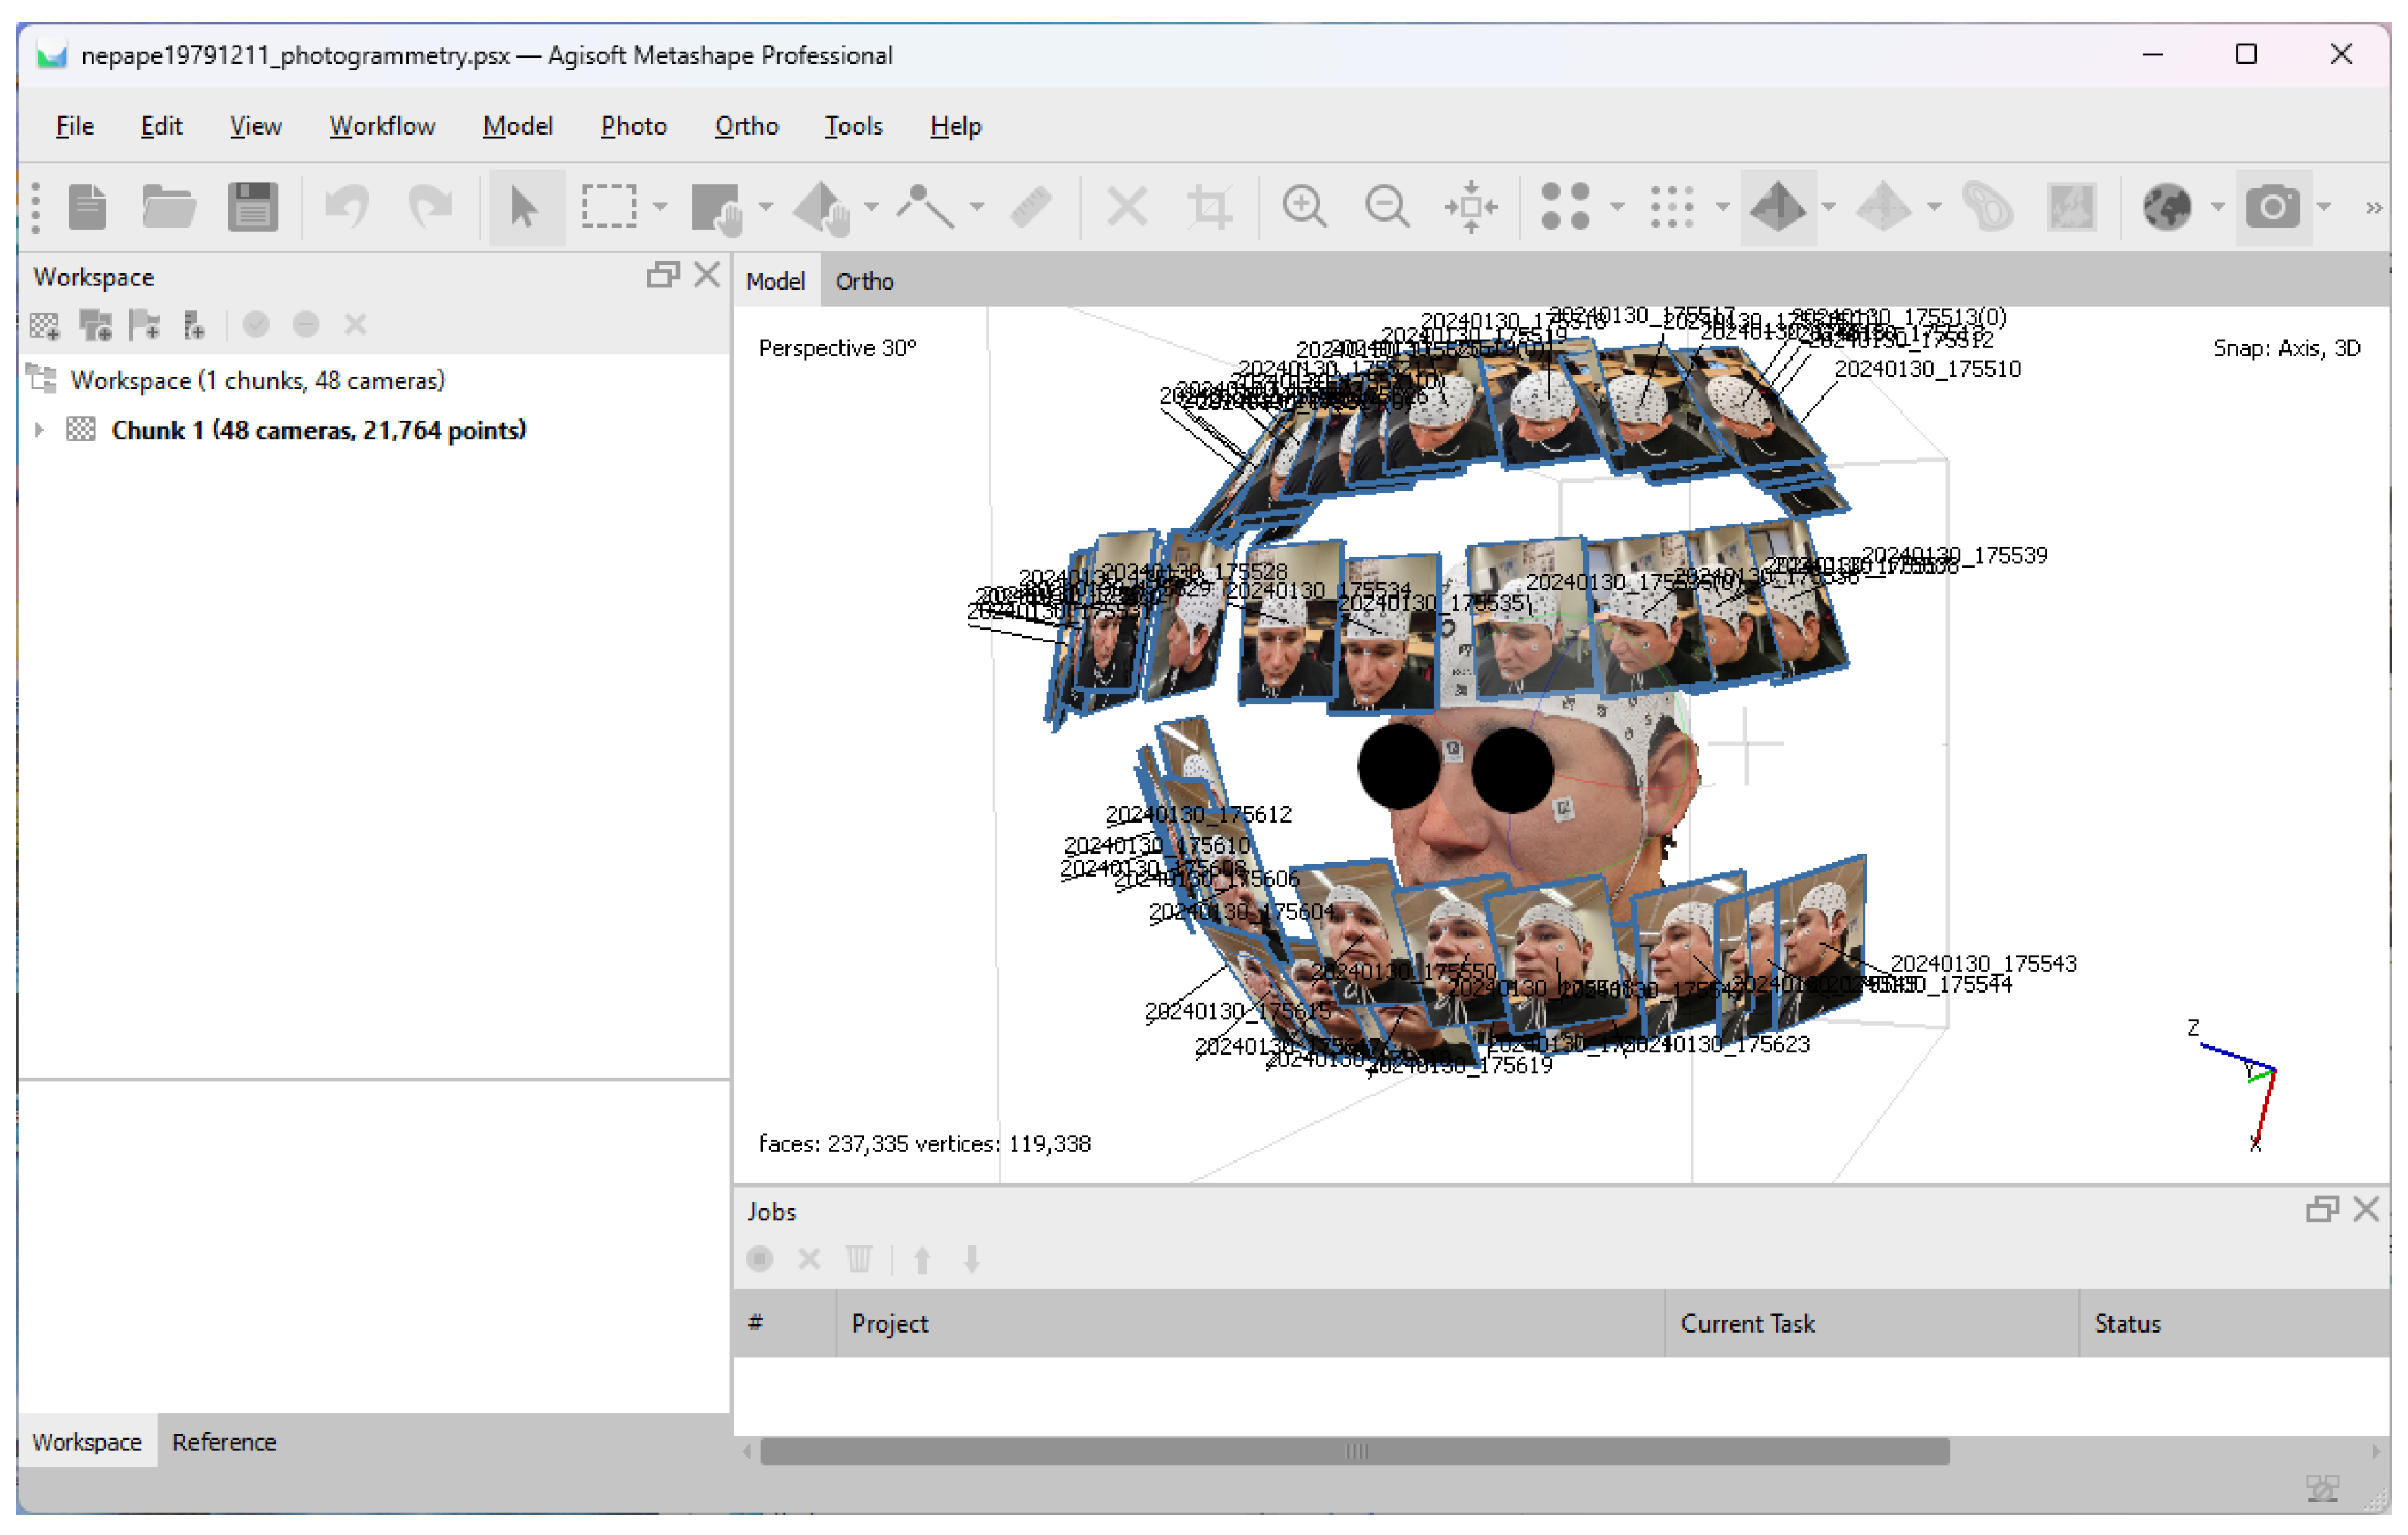The width and height of the screenshot is (2408, 1535).
Task: Click the Add Chunk icon in Workspace
Action: click(x=44, y=325)
